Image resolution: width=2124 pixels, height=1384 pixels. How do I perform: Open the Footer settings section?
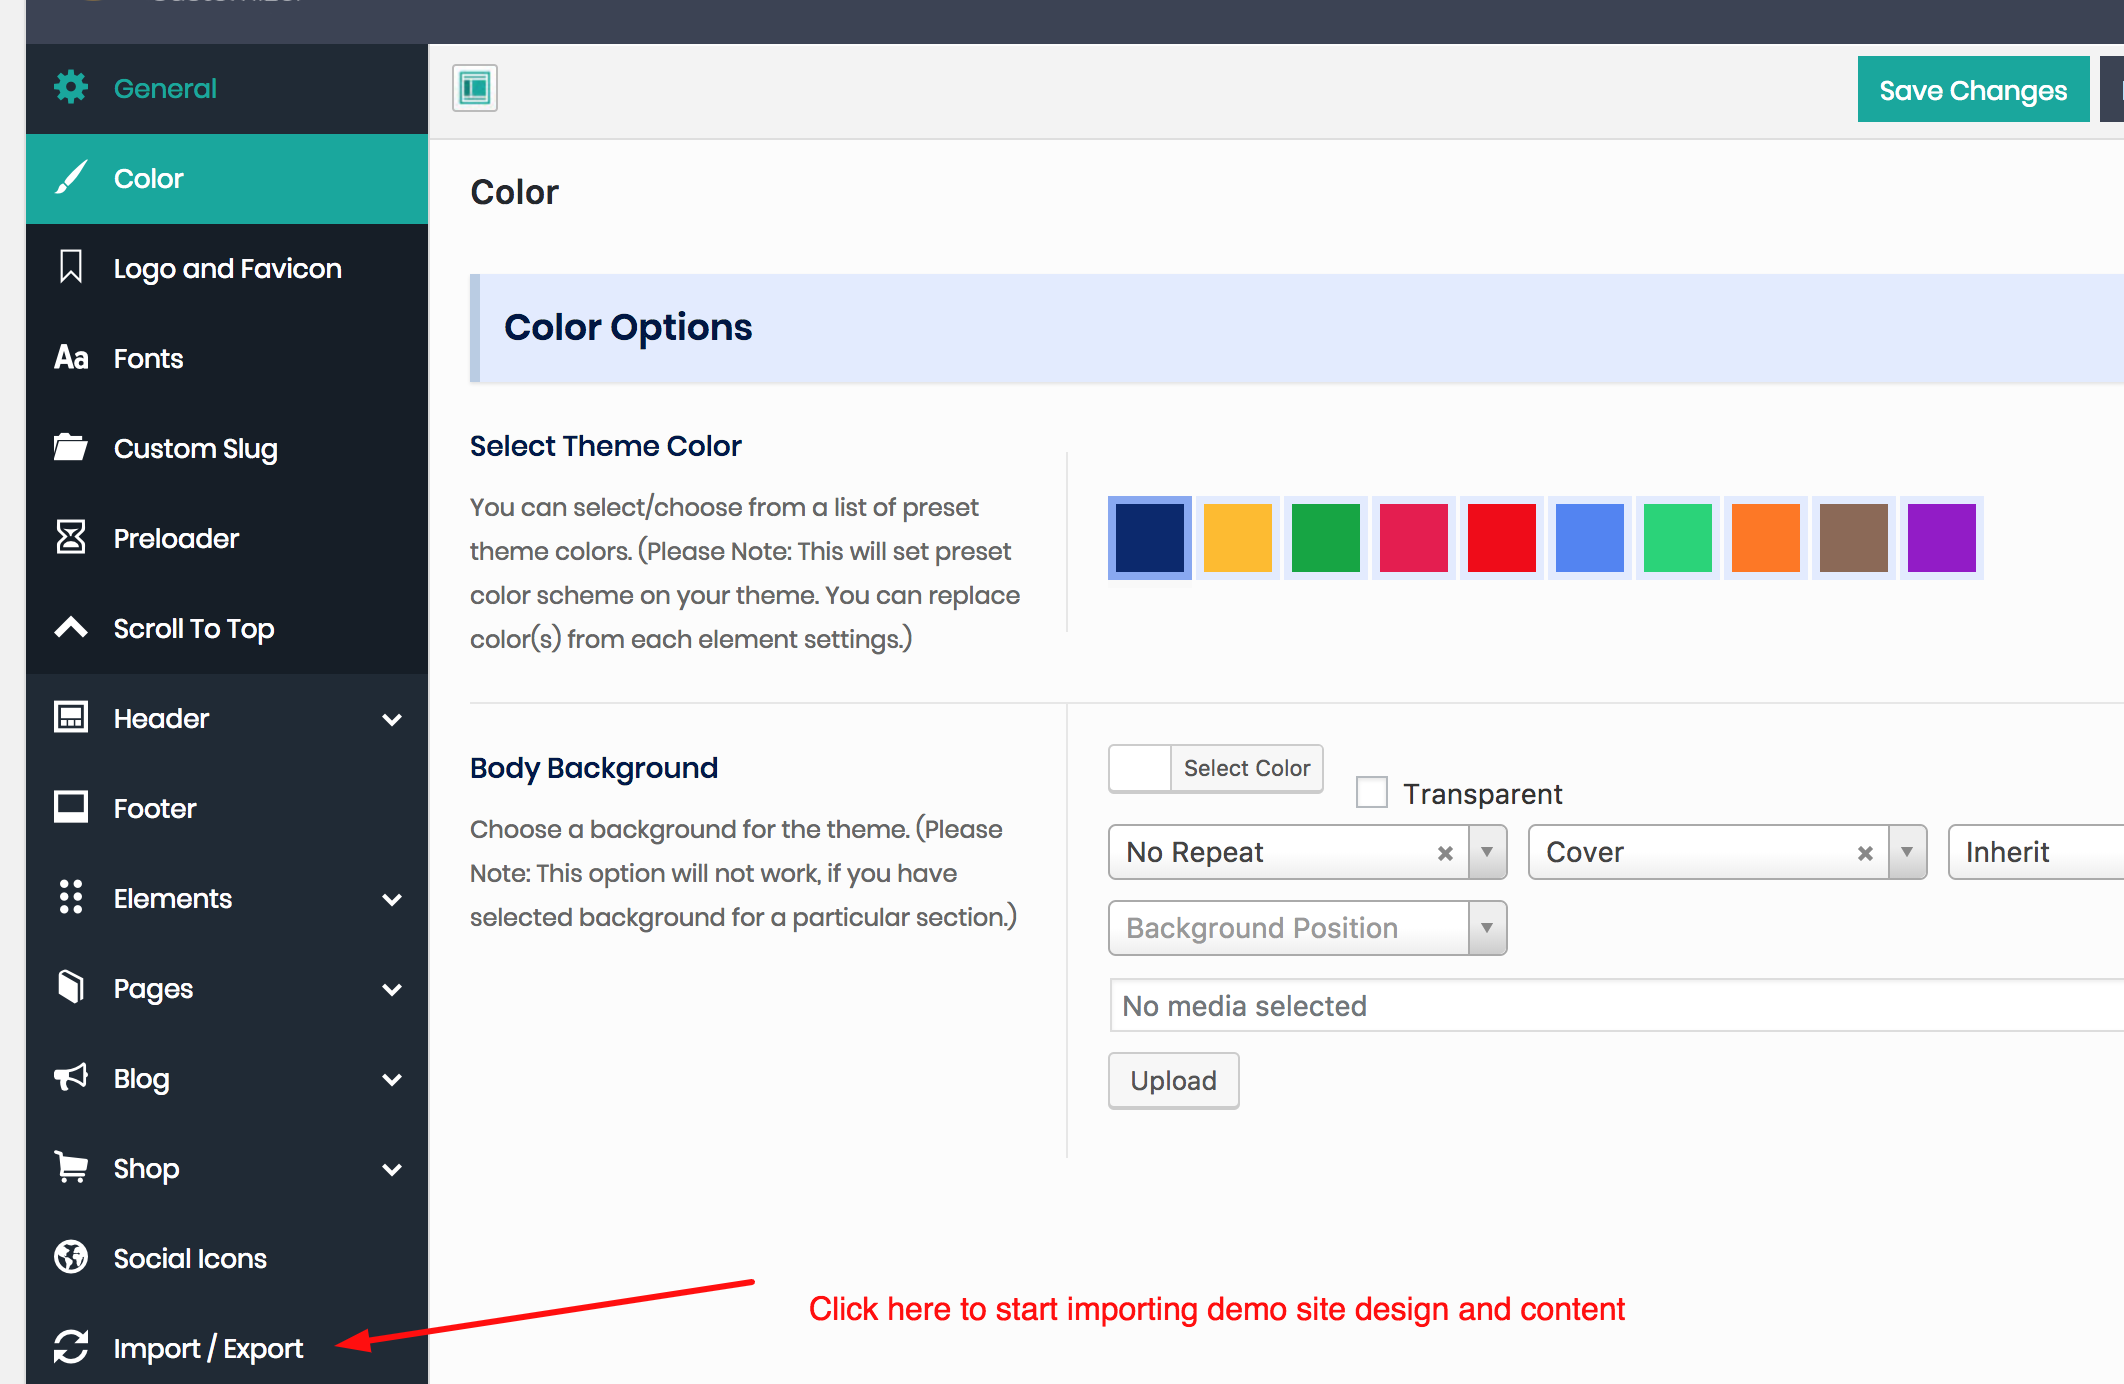click(155, 808)
